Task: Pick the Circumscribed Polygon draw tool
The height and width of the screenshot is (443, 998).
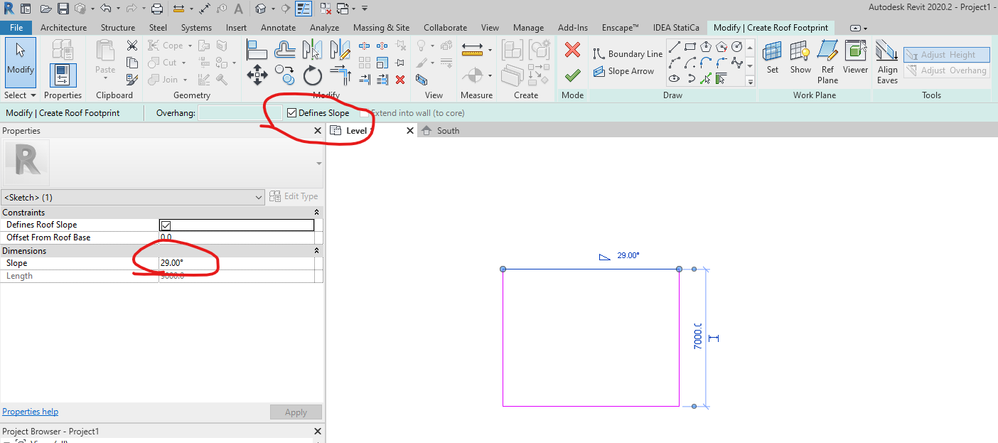Action: (721, 46)
